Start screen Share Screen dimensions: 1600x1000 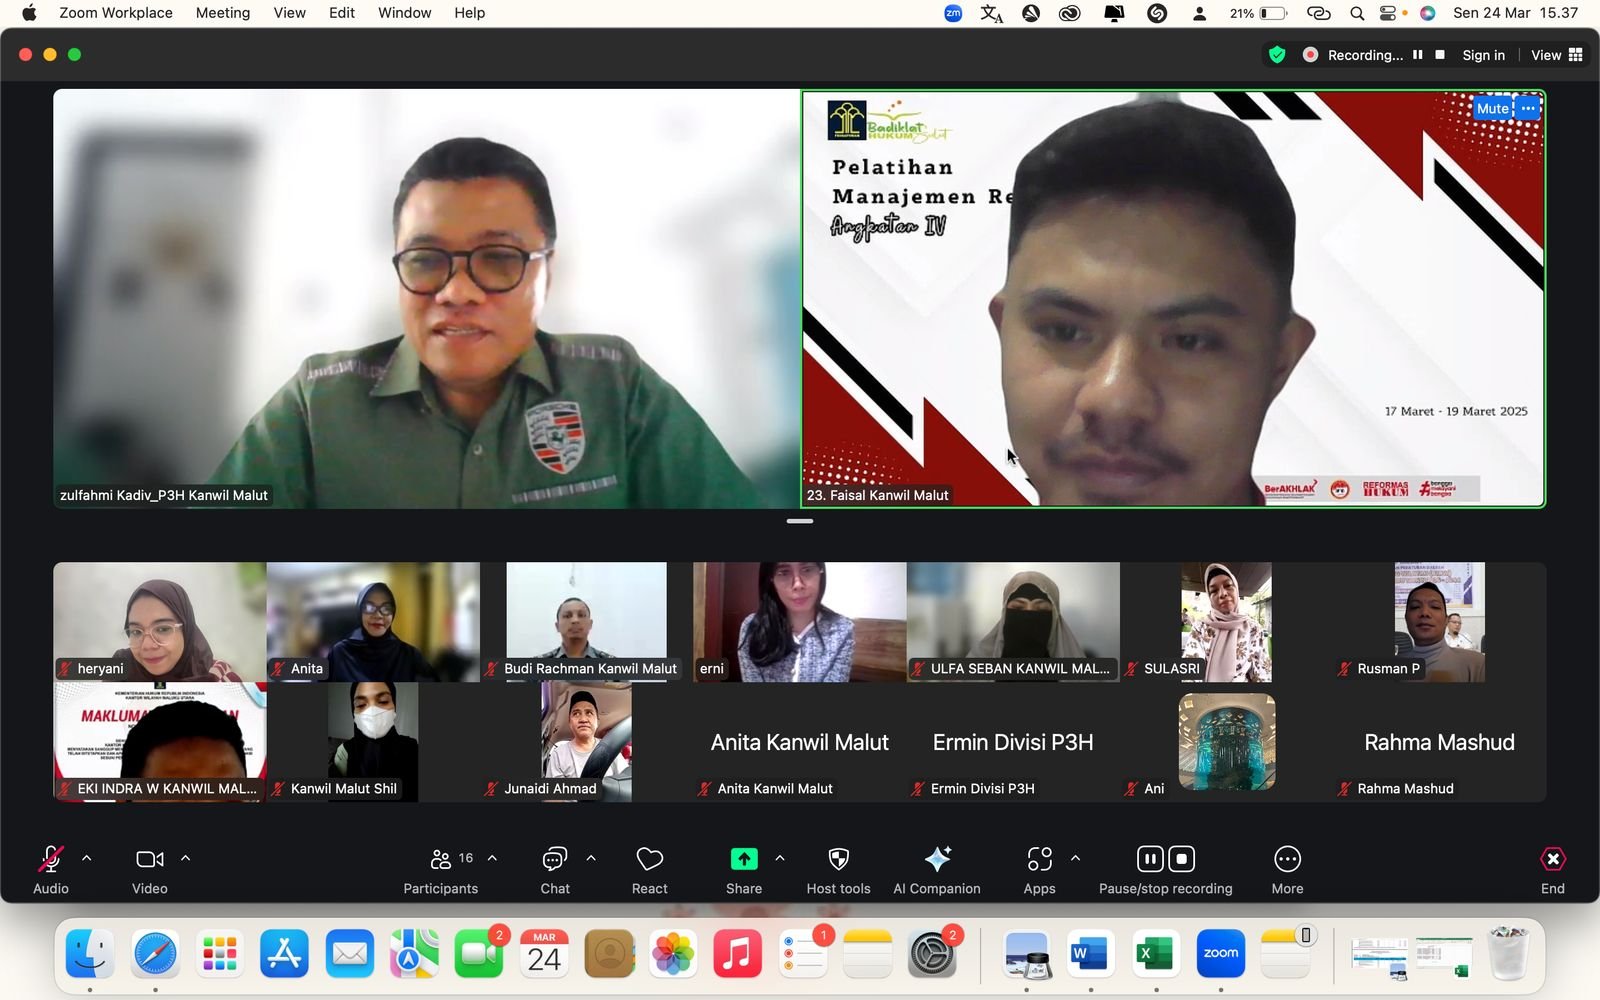coord(744,870)
